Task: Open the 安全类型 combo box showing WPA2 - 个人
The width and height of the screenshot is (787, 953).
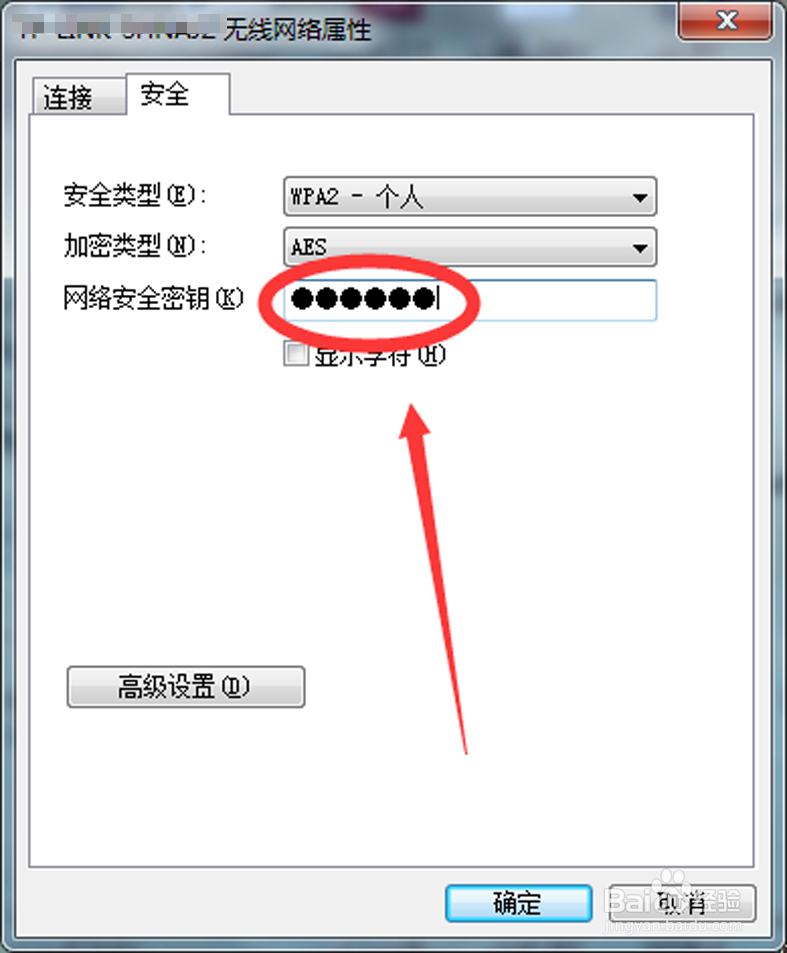Action: [470, 196]
